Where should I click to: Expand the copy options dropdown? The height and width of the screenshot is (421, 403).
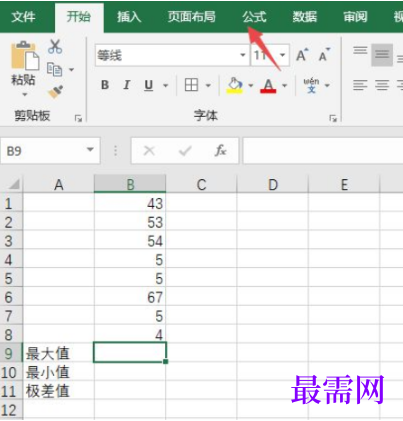click(x=71, y=70)
